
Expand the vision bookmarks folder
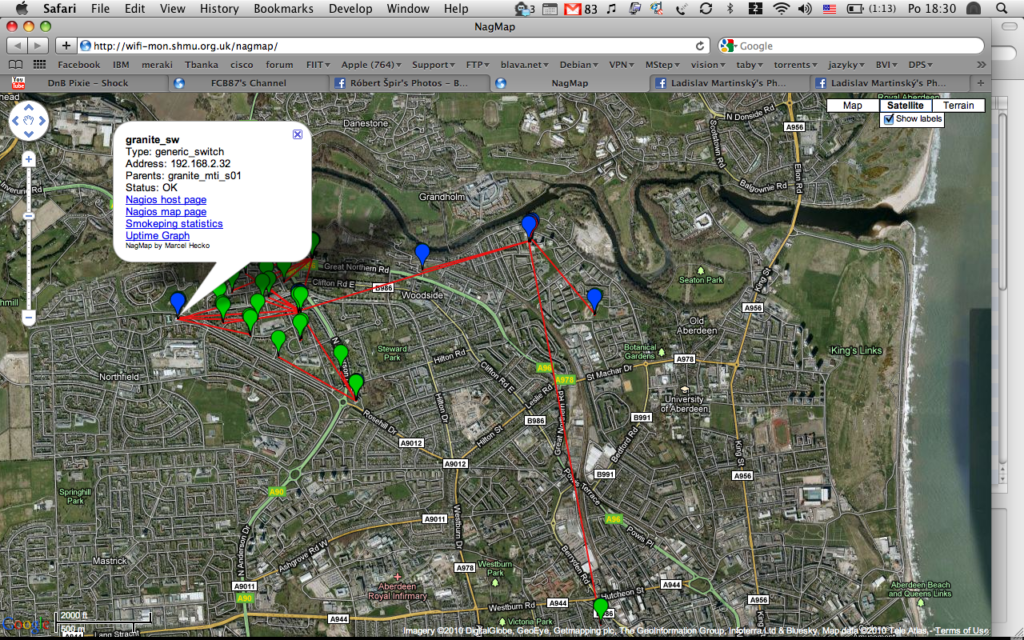[x=708, y=65]
